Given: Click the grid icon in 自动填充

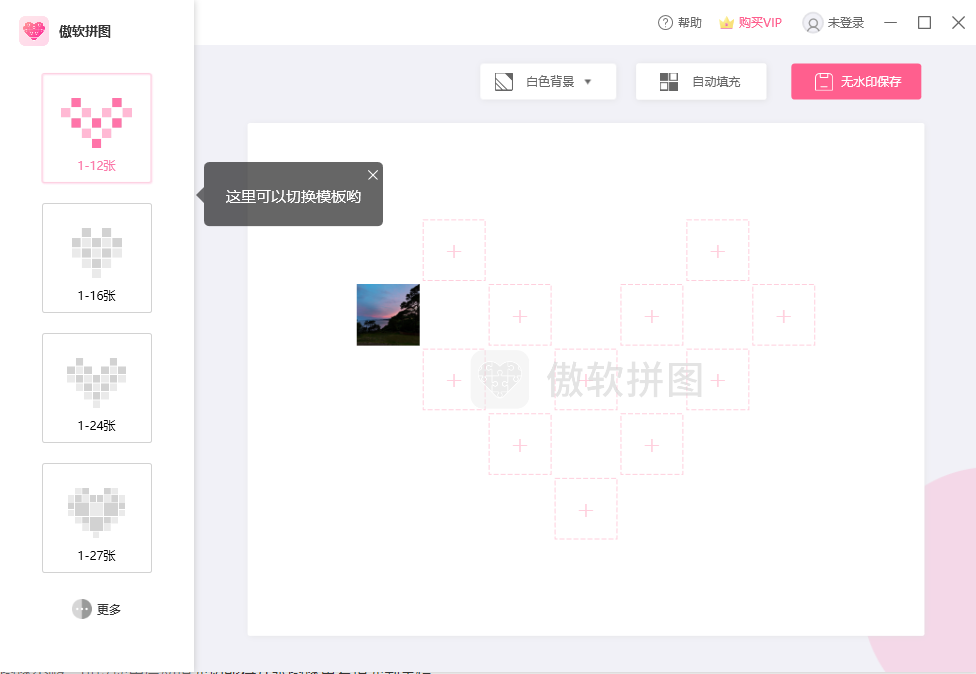Looking at the screenshot, I should point(669,82).
